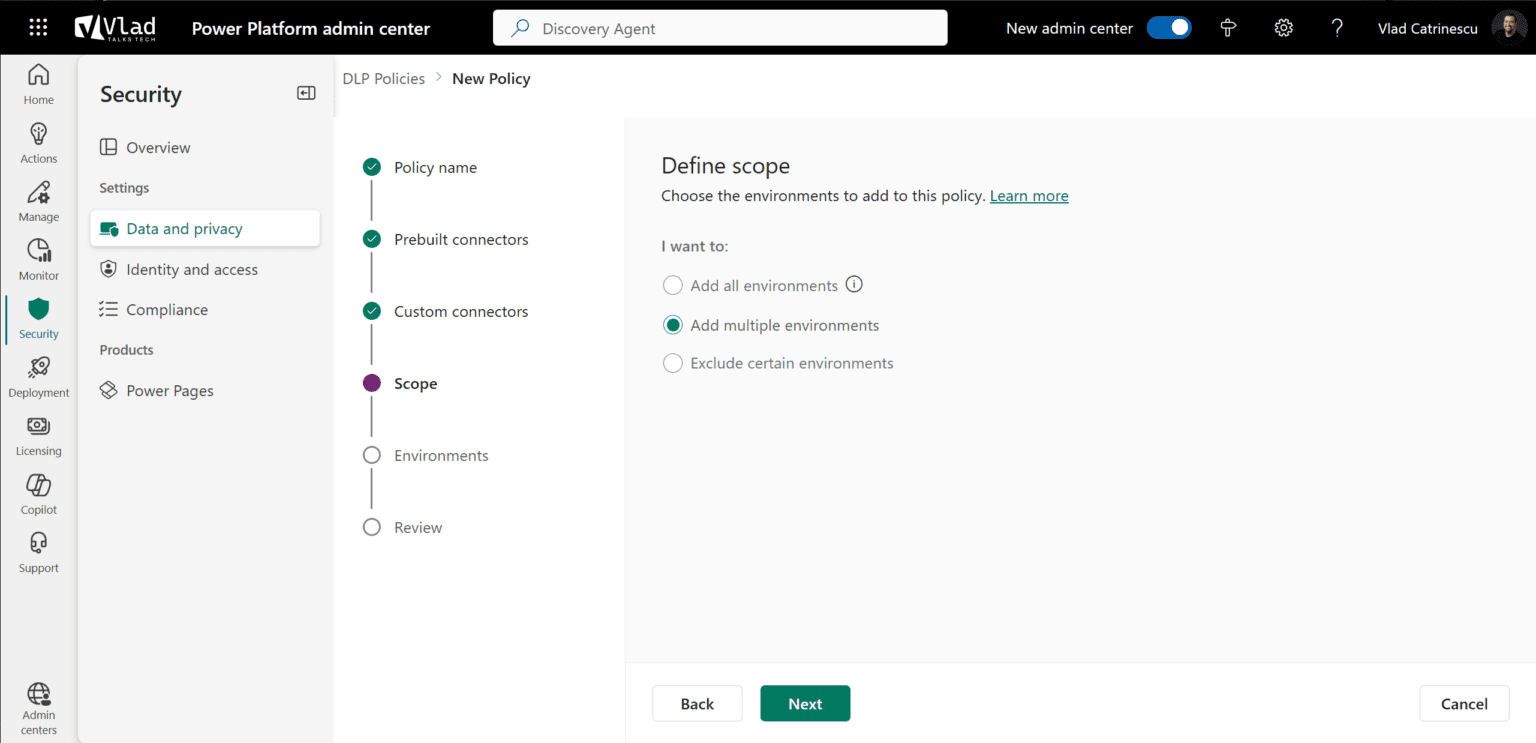Click Next to continue to Environments
The height and width of the screenshot is (743, 1536).
click(x=805, y=703)
